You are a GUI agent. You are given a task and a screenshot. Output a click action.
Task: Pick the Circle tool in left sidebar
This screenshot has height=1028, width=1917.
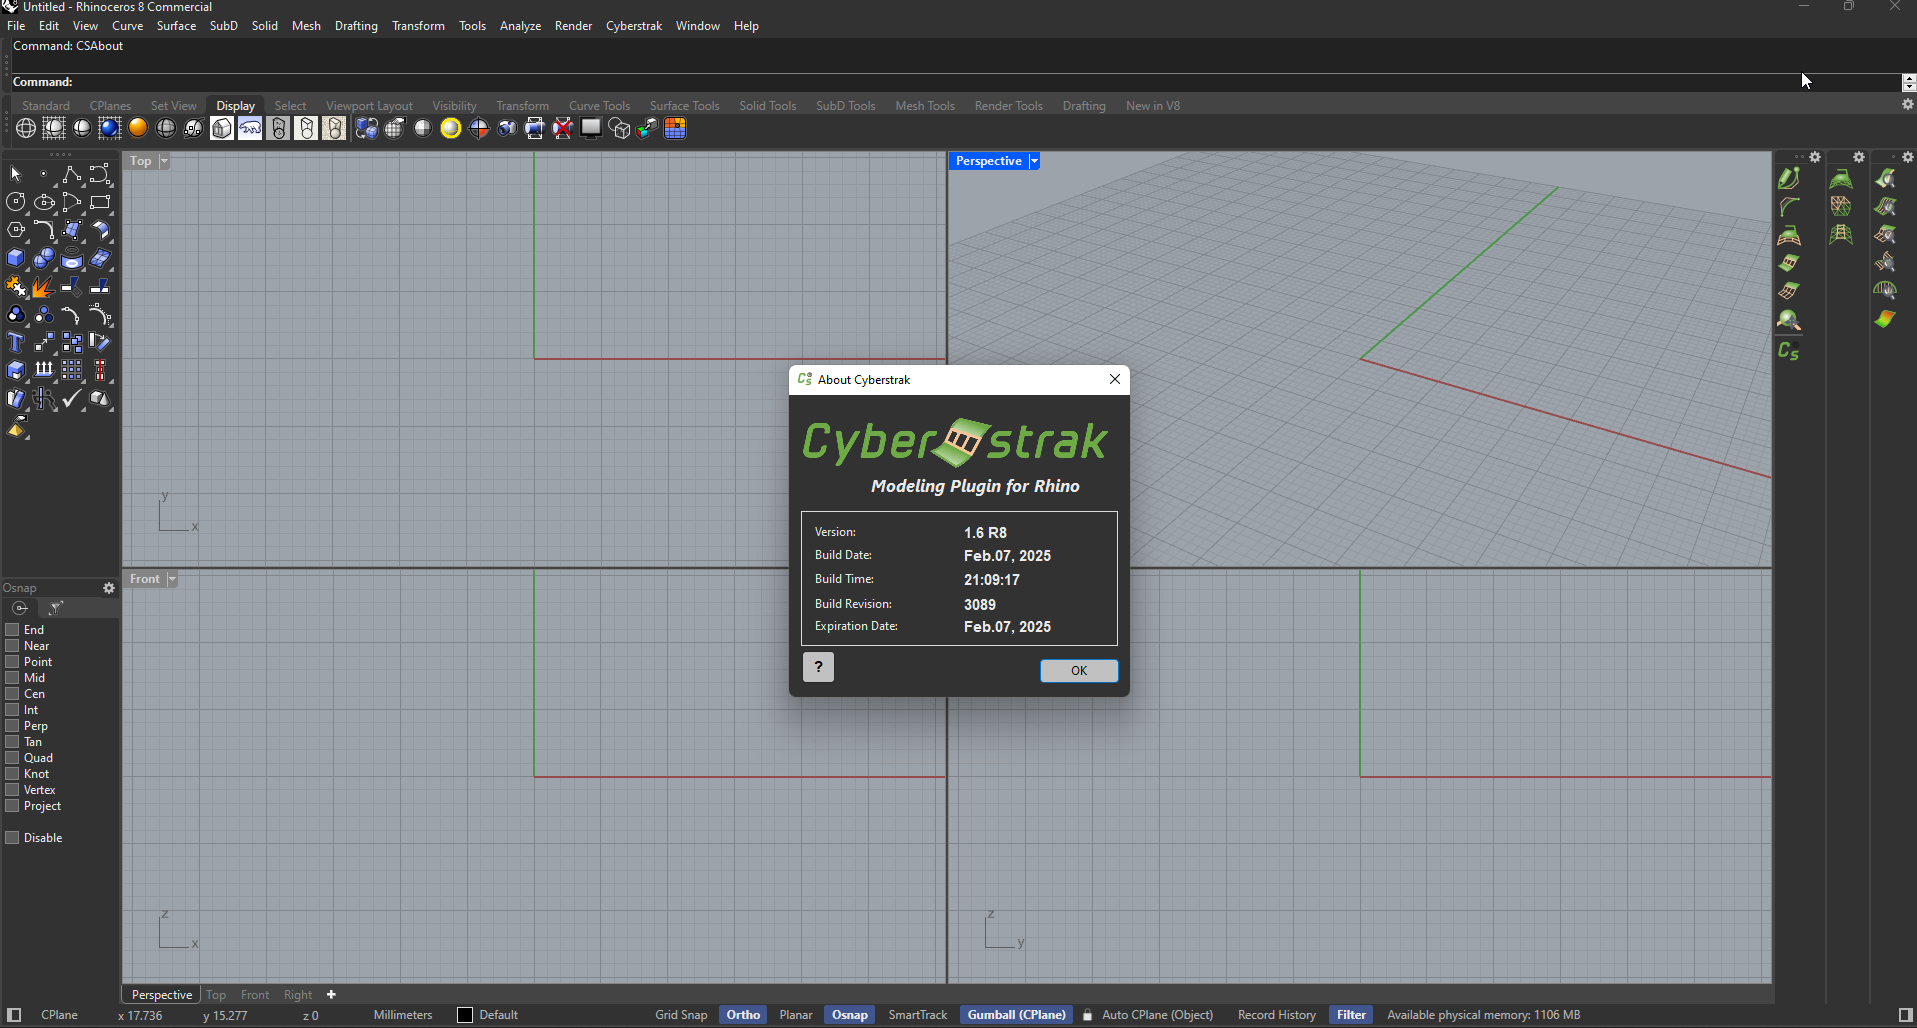tap(16, 203)
